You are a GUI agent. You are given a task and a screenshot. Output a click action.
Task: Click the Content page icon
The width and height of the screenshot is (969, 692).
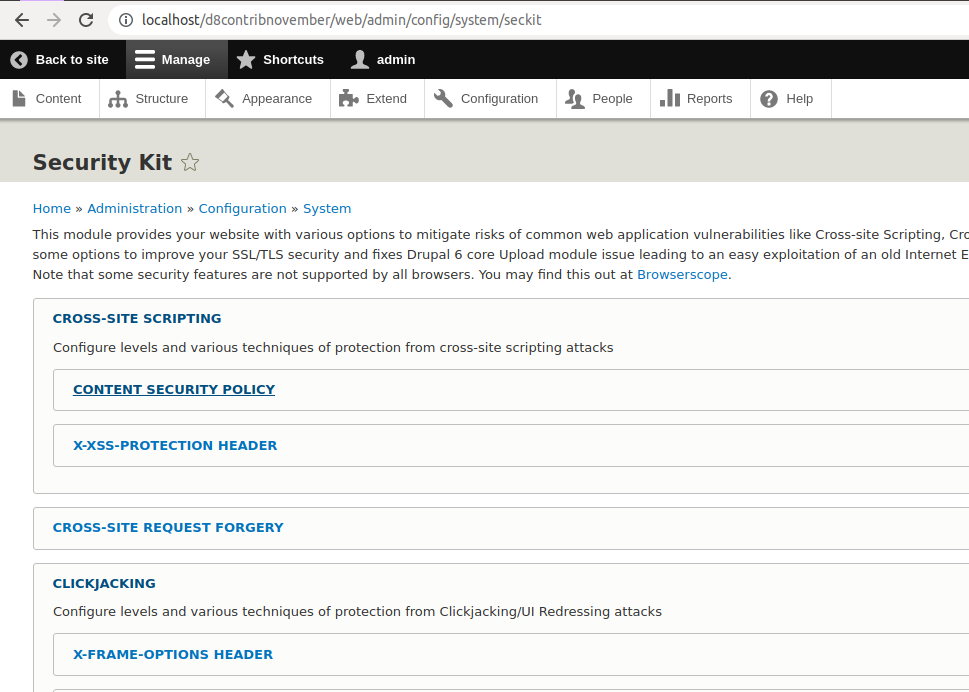point(18,98)
